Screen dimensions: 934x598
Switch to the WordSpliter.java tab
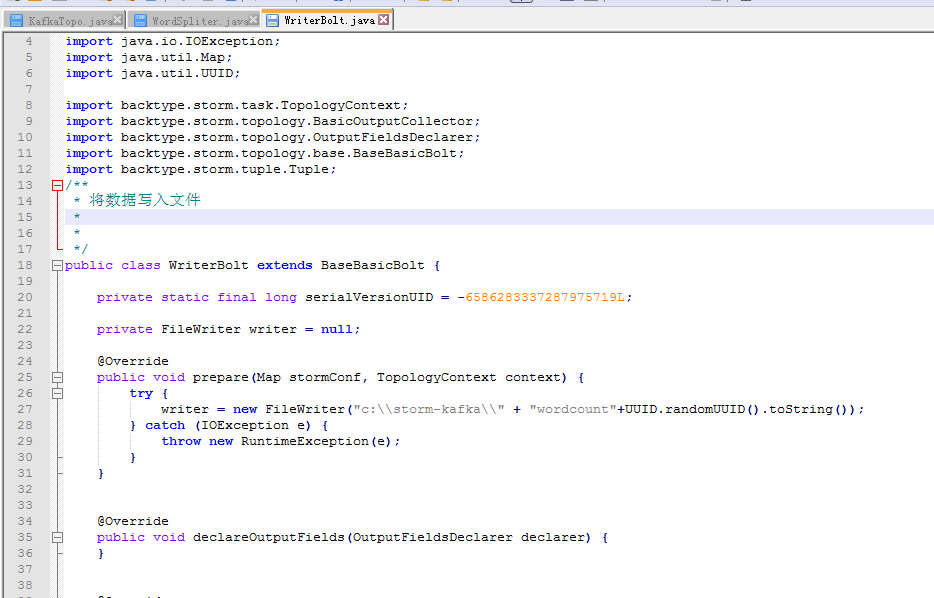[x=194, y=20]
